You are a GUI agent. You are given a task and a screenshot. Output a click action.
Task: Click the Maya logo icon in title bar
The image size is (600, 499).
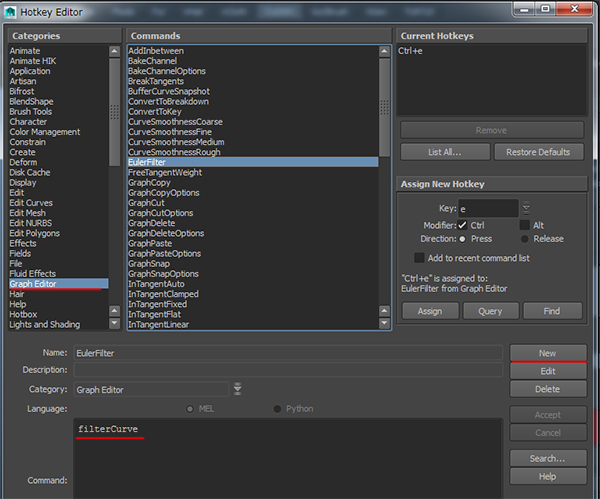(x=12, y=10)
